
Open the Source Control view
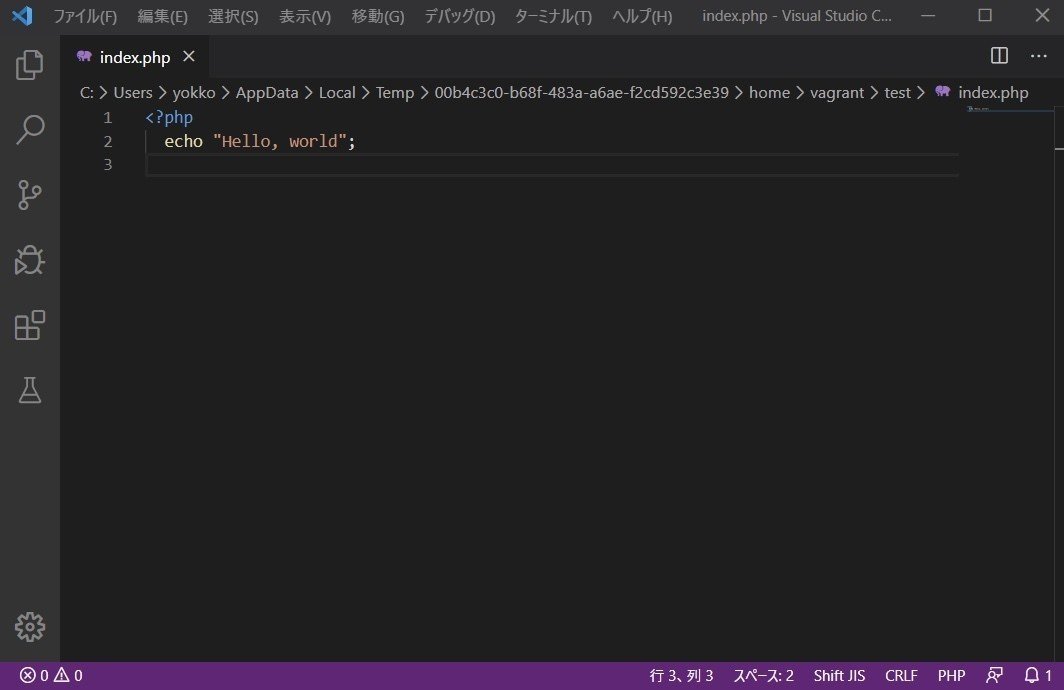[x=29, y=195]
